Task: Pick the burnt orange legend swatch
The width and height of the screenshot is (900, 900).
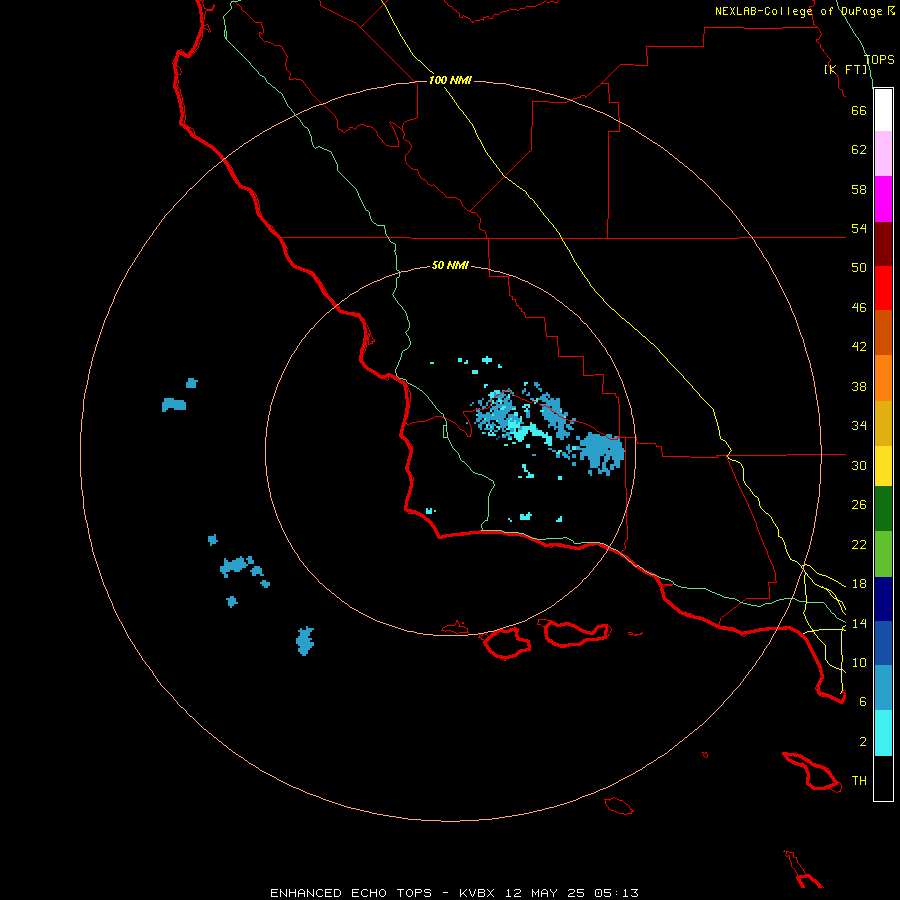Action: (883, 333)
